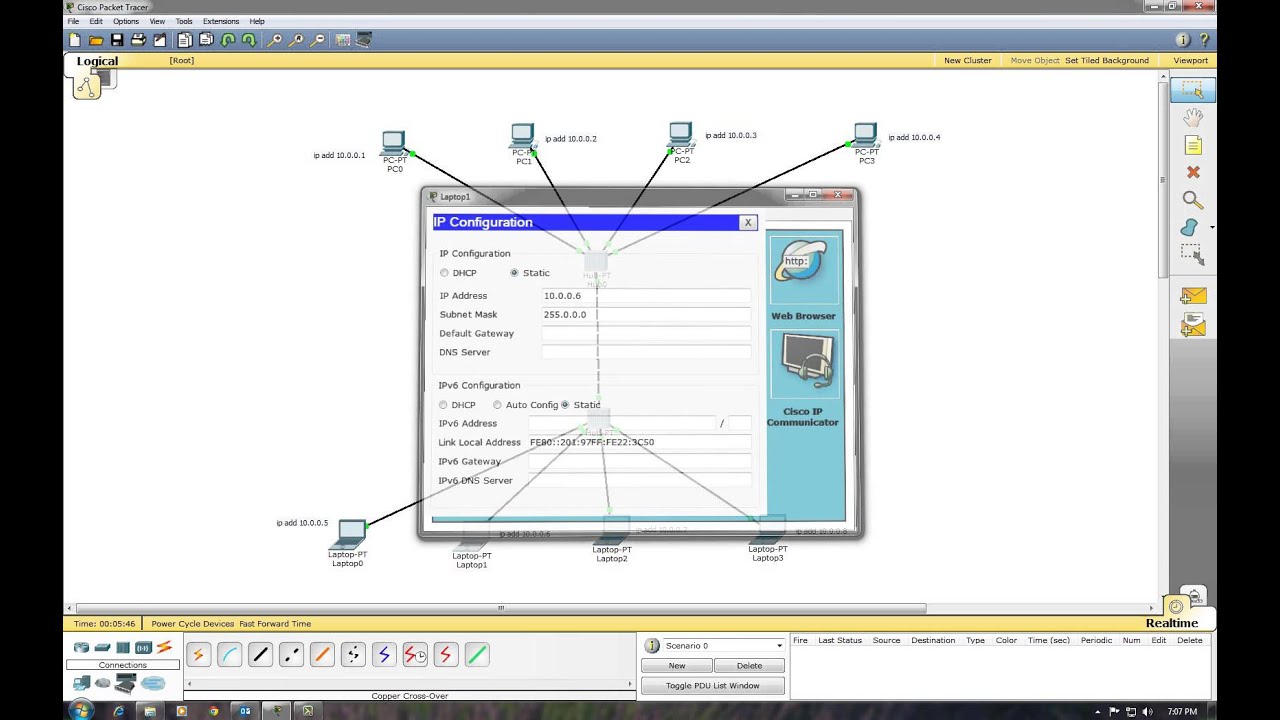Image resolution: width=1280 pixels, height=720 pixels.
Task: Select IPv6 Static radio button
Action: coord(565,405)
